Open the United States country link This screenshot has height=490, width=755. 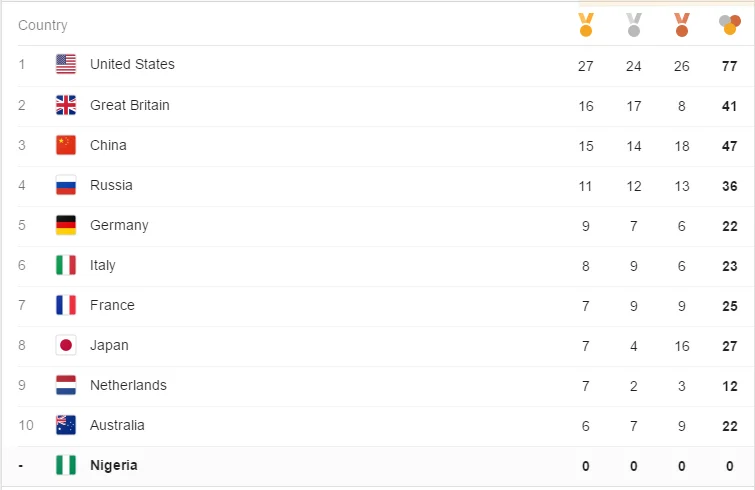[x=132, y=64]
